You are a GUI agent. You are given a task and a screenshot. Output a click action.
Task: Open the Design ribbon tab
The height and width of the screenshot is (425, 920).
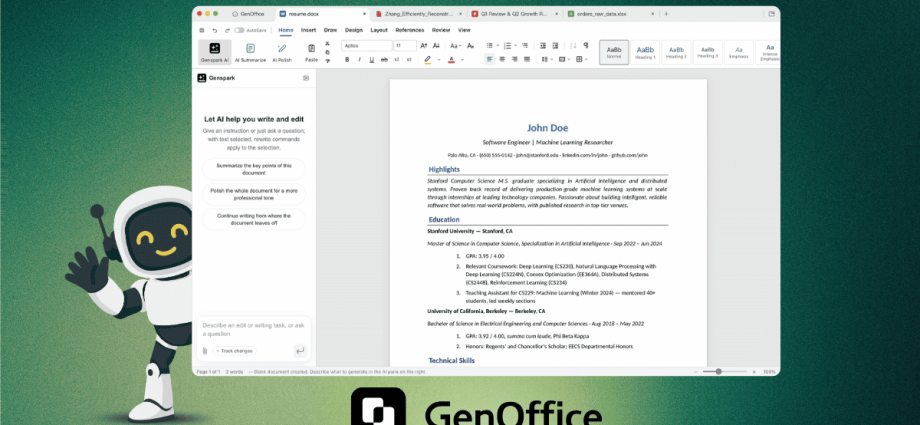pyautogui.click(x=354, y=30)
